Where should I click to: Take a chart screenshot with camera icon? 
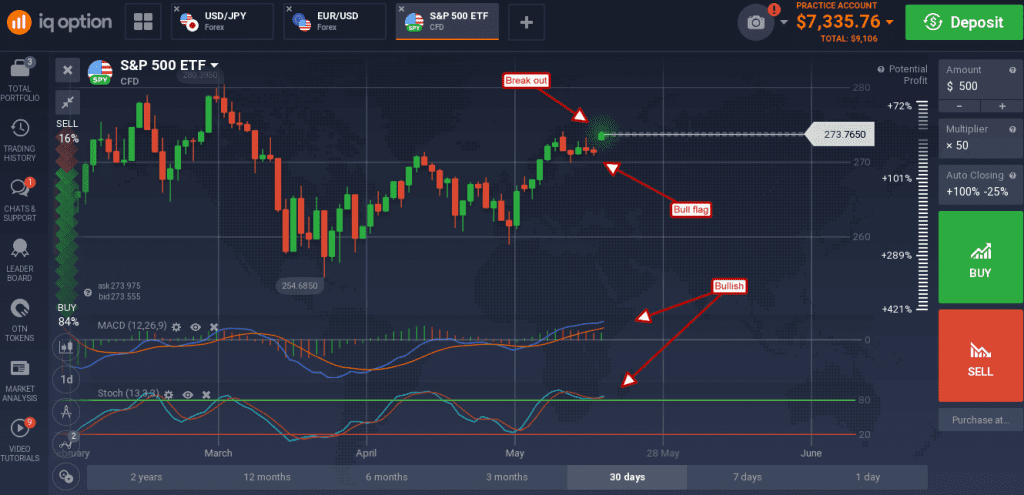tap(756, 23)
